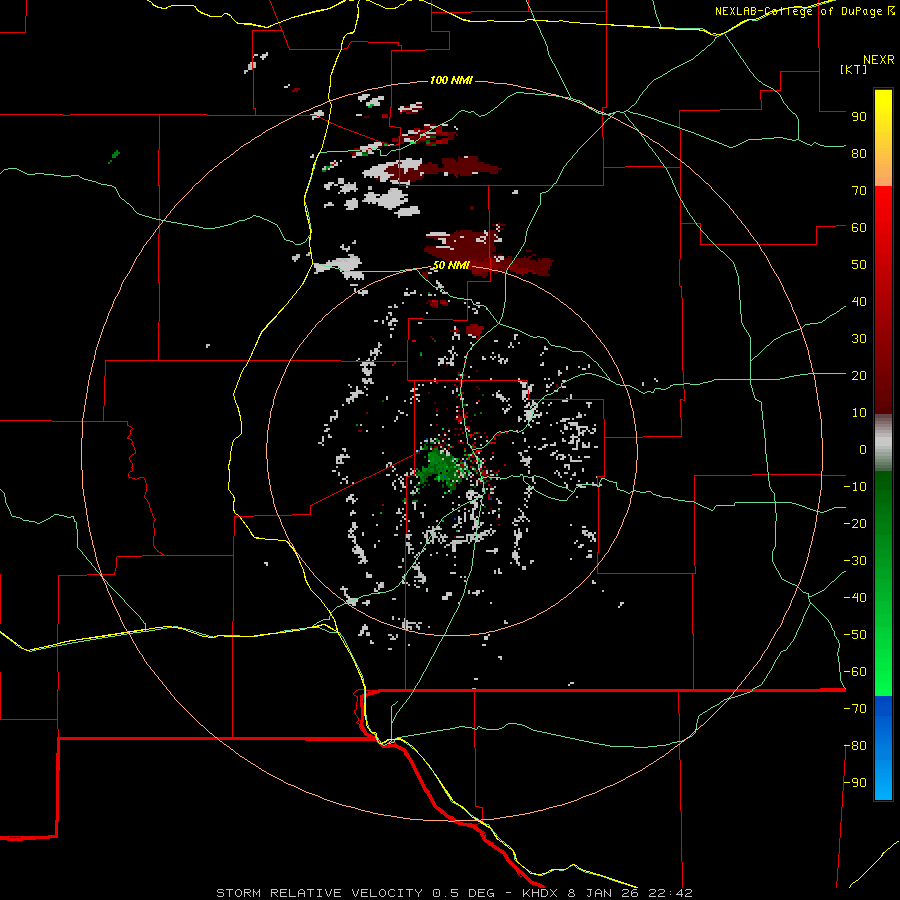This screenshot has height=900, width=900.
Task: Select positive 80 on the velocity scale
Action: pyautogui.click(x=859, y=153)
